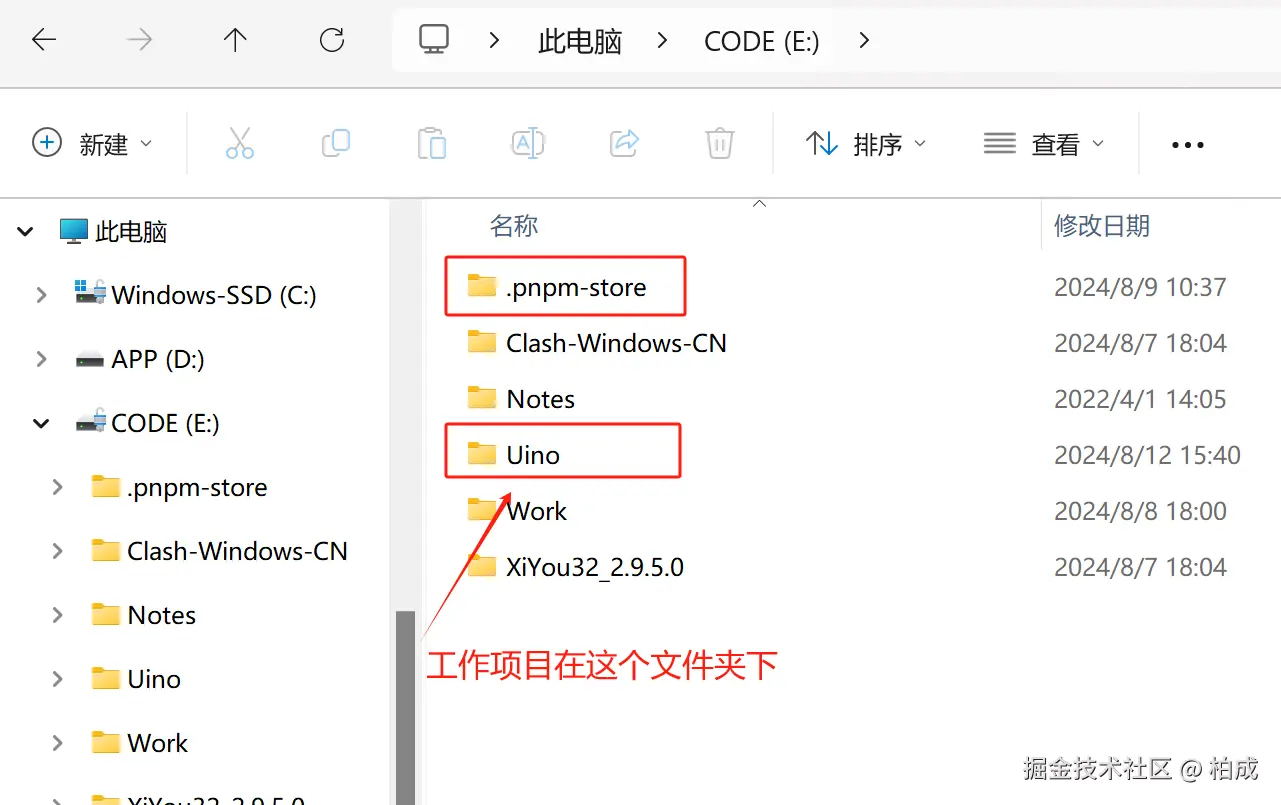Click chevron after the computer icon
1281x805 pixels.
[x=494, y=40]
